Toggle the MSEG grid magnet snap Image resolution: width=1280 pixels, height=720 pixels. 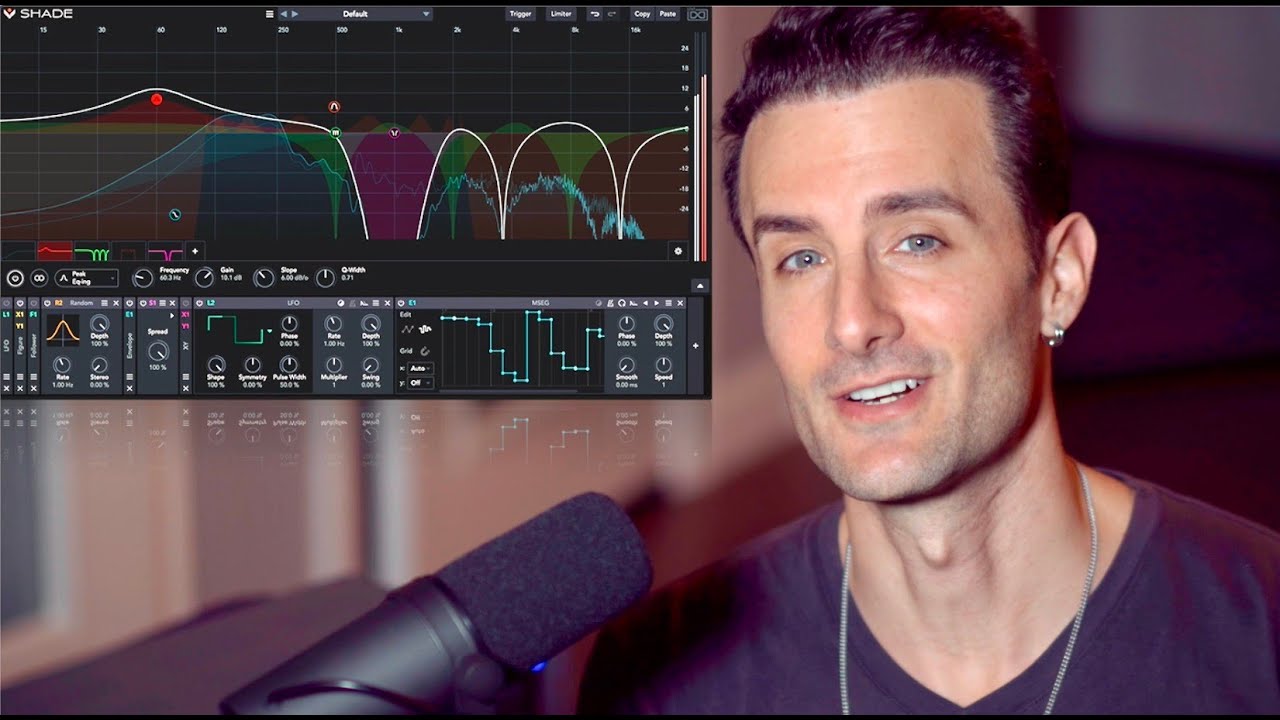[425, 351]
